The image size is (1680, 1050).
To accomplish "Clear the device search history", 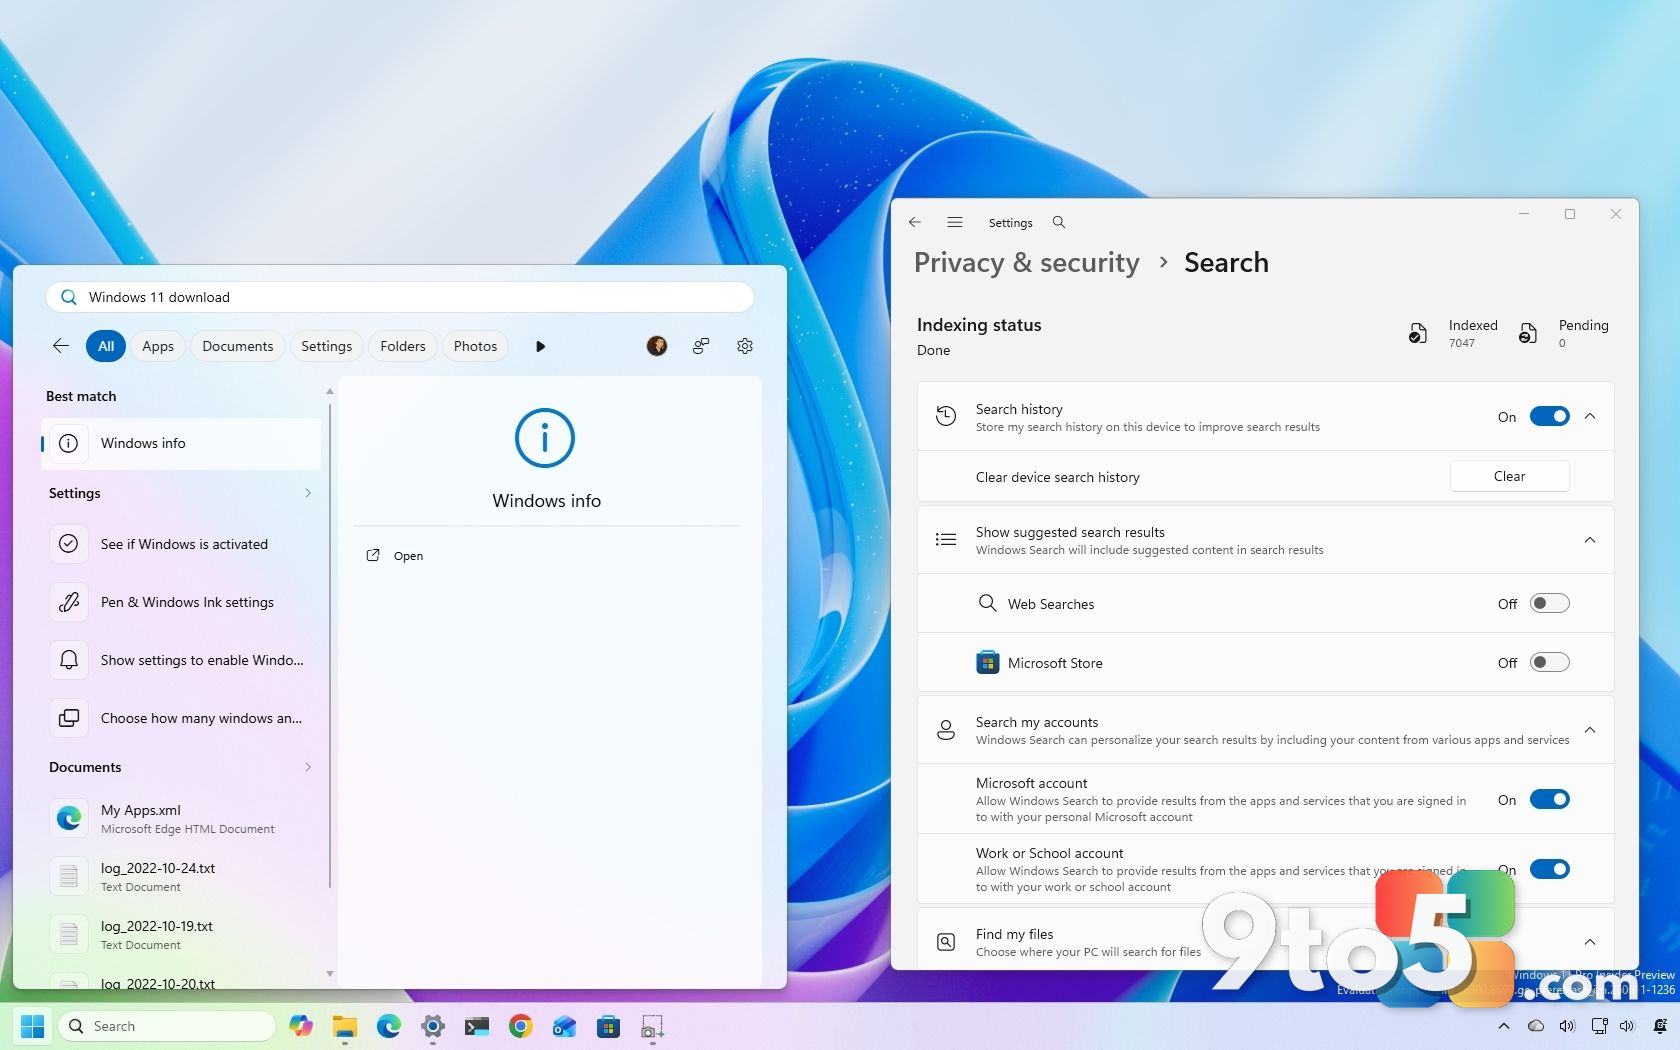I will pyautogui.click(x=1509, y=476).
